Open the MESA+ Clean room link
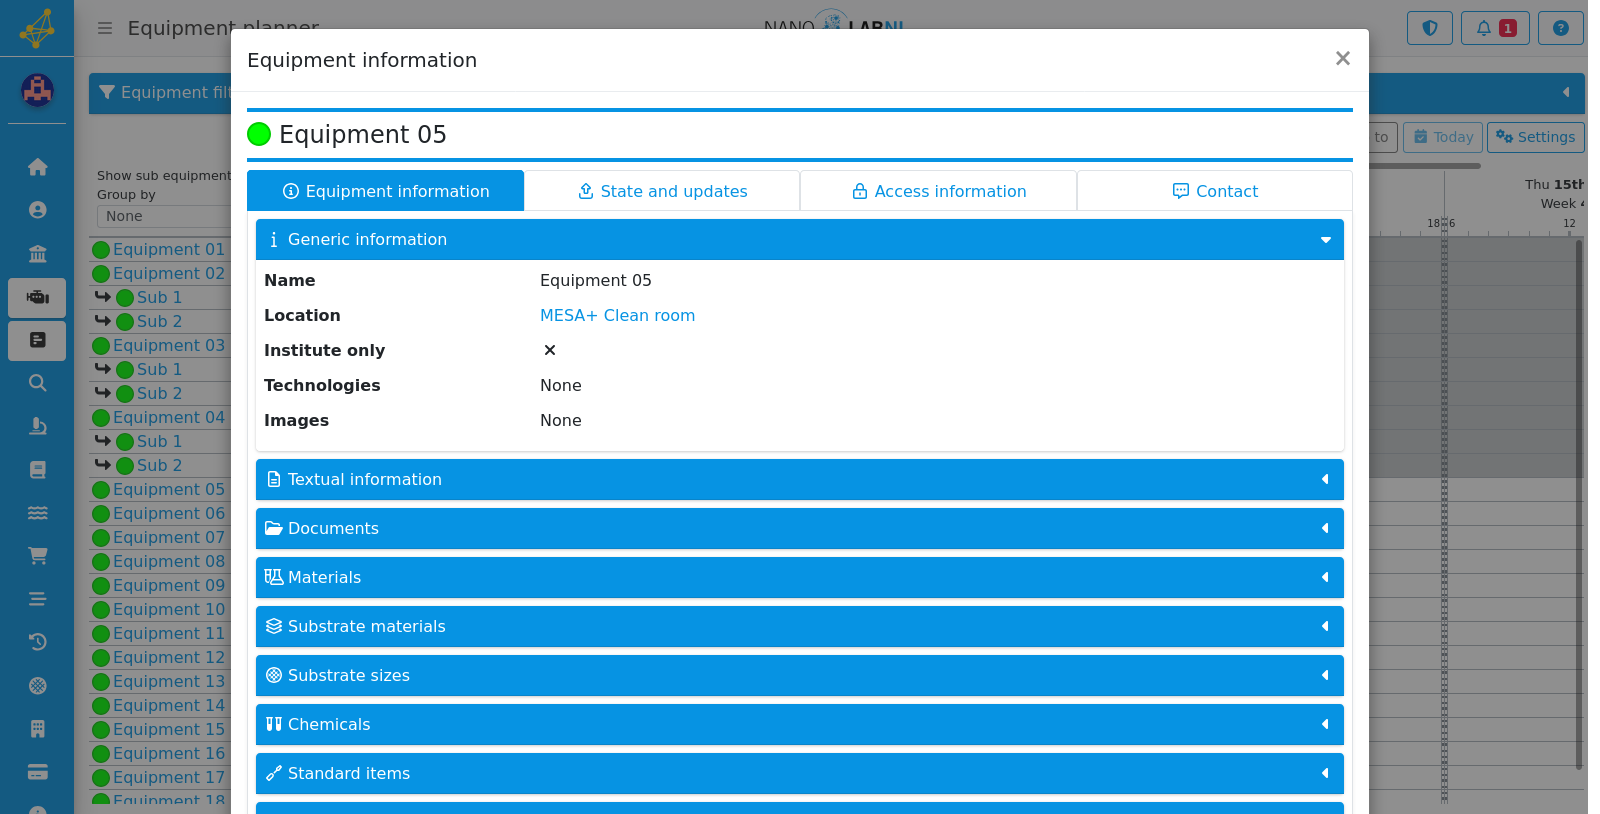This screenshot has height=814, width=1600. point(617,316)
